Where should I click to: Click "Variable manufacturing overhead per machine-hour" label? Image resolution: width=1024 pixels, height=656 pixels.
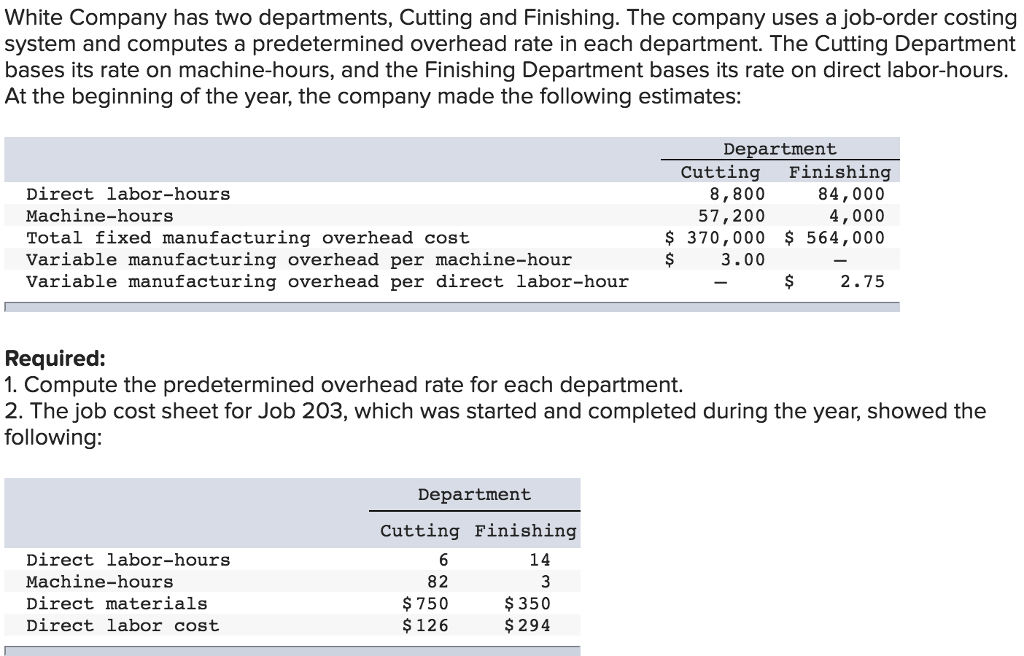[299, 260]
